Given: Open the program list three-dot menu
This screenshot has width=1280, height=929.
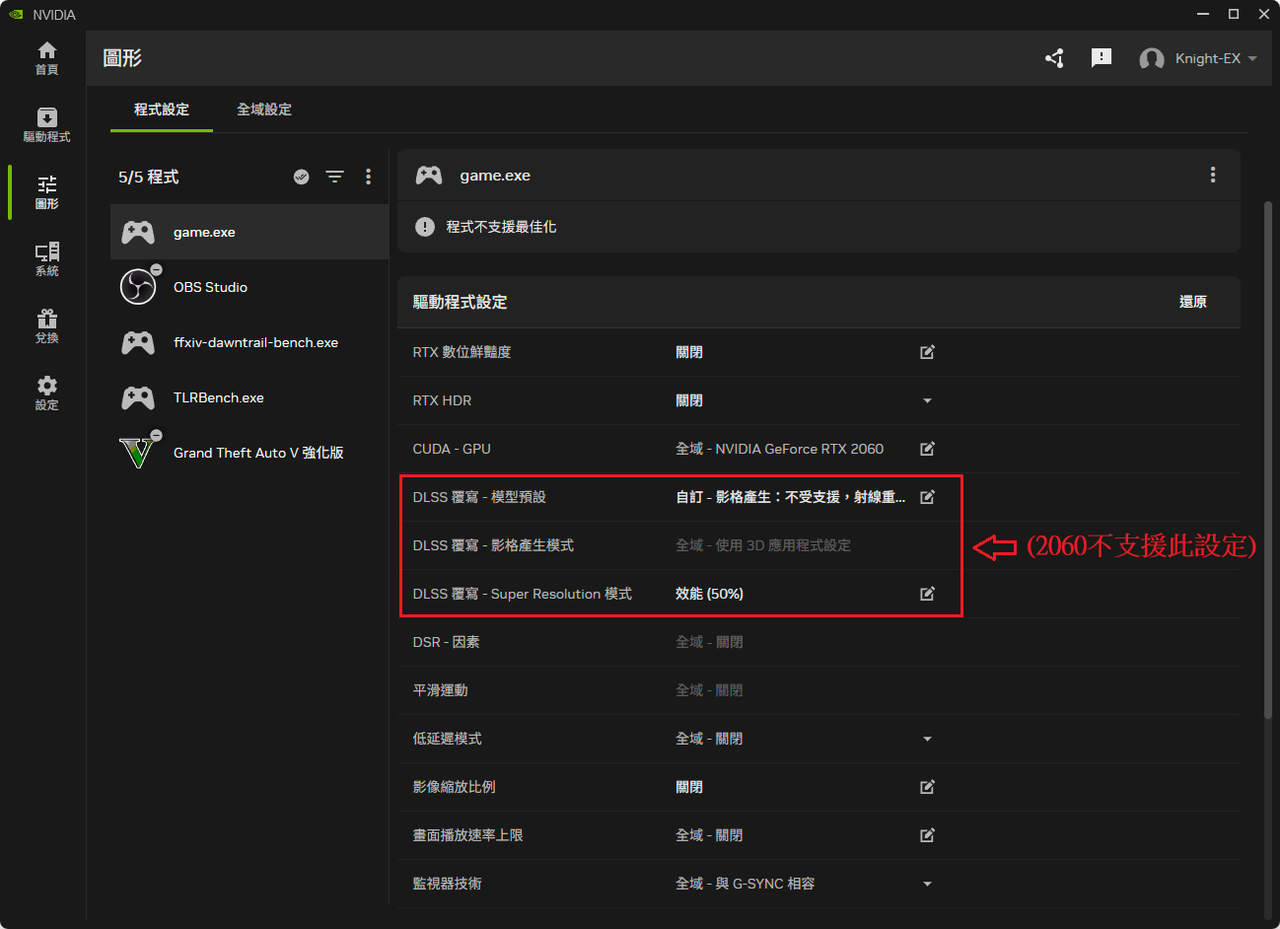Looking at the screenshot, I should [368, 177].
